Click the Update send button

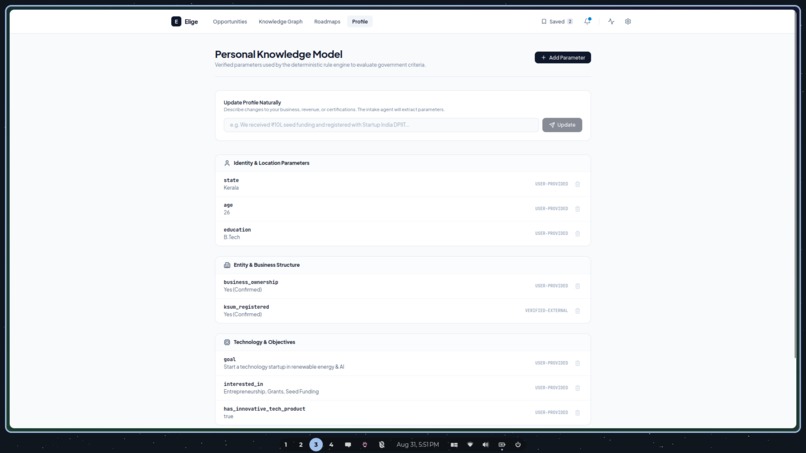(x=562, y=125)
